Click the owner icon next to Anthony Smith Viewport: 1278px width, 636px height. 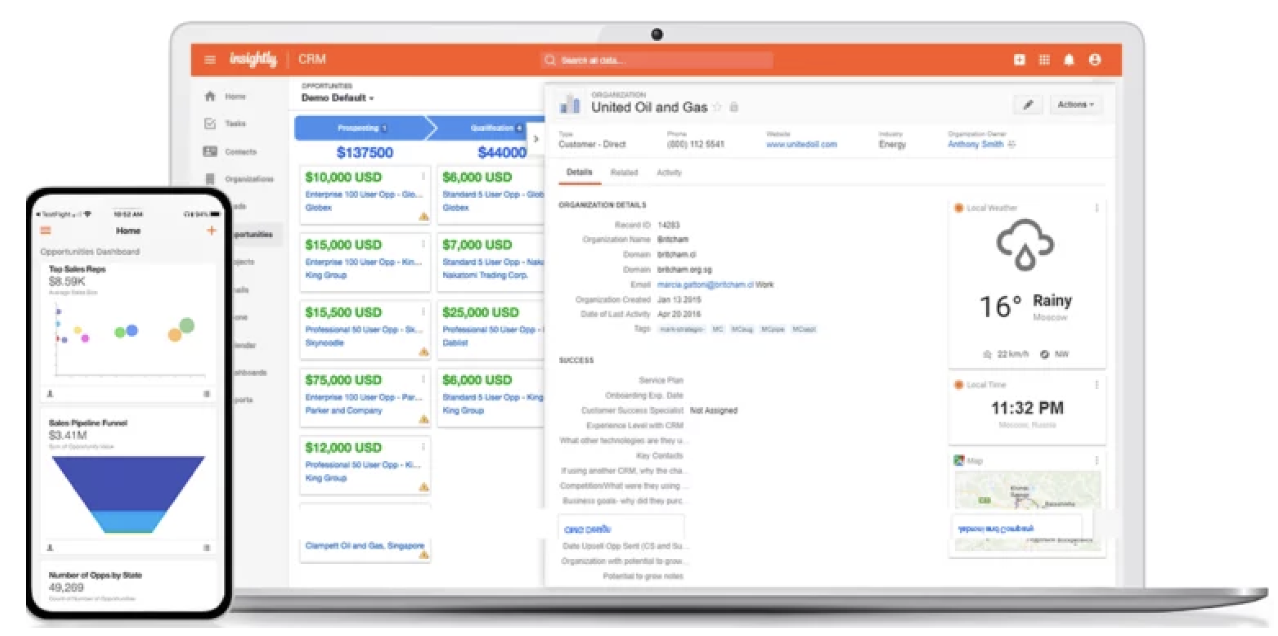point(1011,144)
